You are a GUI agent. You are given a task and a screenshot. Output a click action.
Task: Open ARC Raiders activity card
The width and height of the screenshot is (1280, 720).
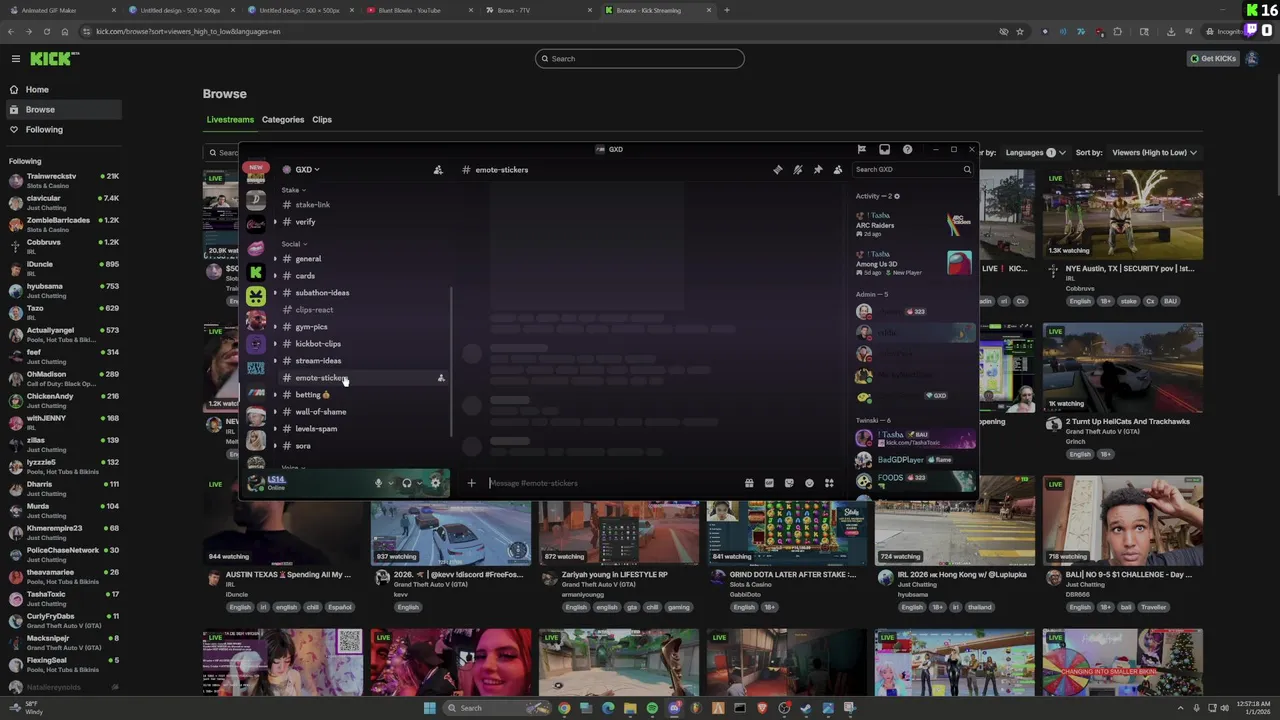pyautogui.click(x=913, y=224)
